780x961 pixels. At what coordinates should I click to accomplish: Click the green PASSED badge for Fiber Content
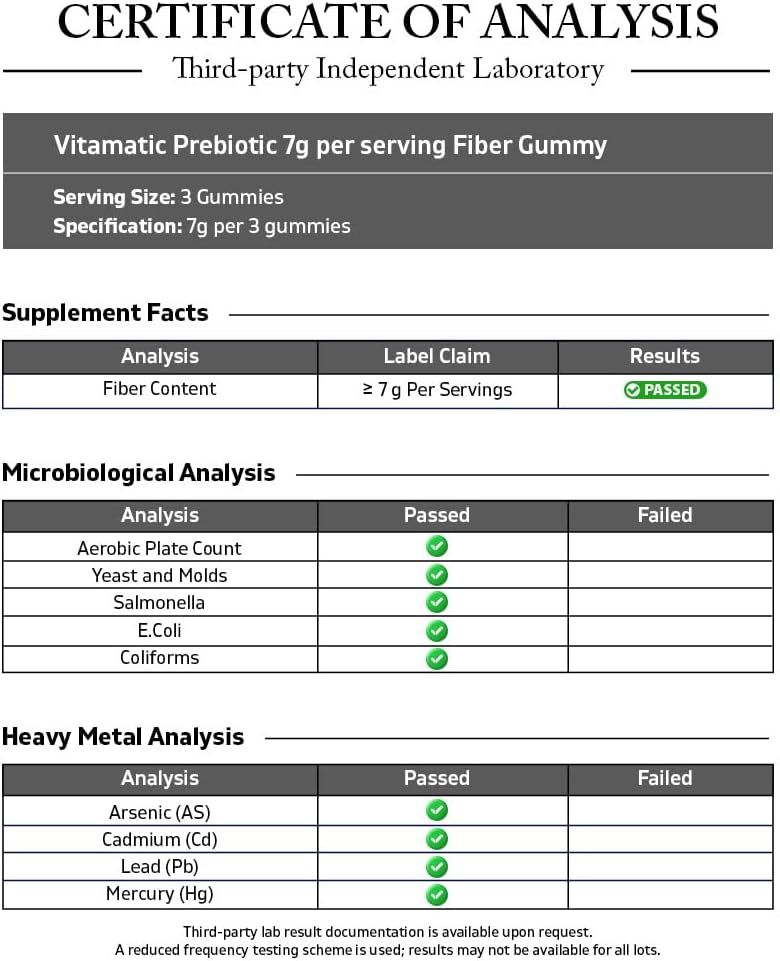tap(665, 390)
